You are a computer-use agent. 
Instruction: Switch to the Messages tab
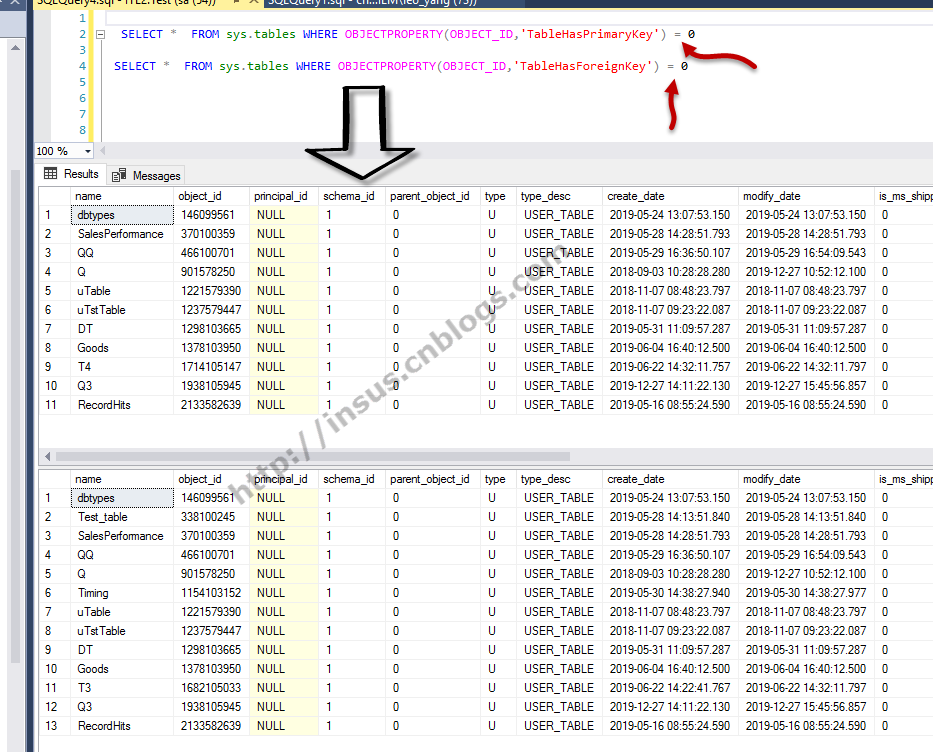[146, 176]
